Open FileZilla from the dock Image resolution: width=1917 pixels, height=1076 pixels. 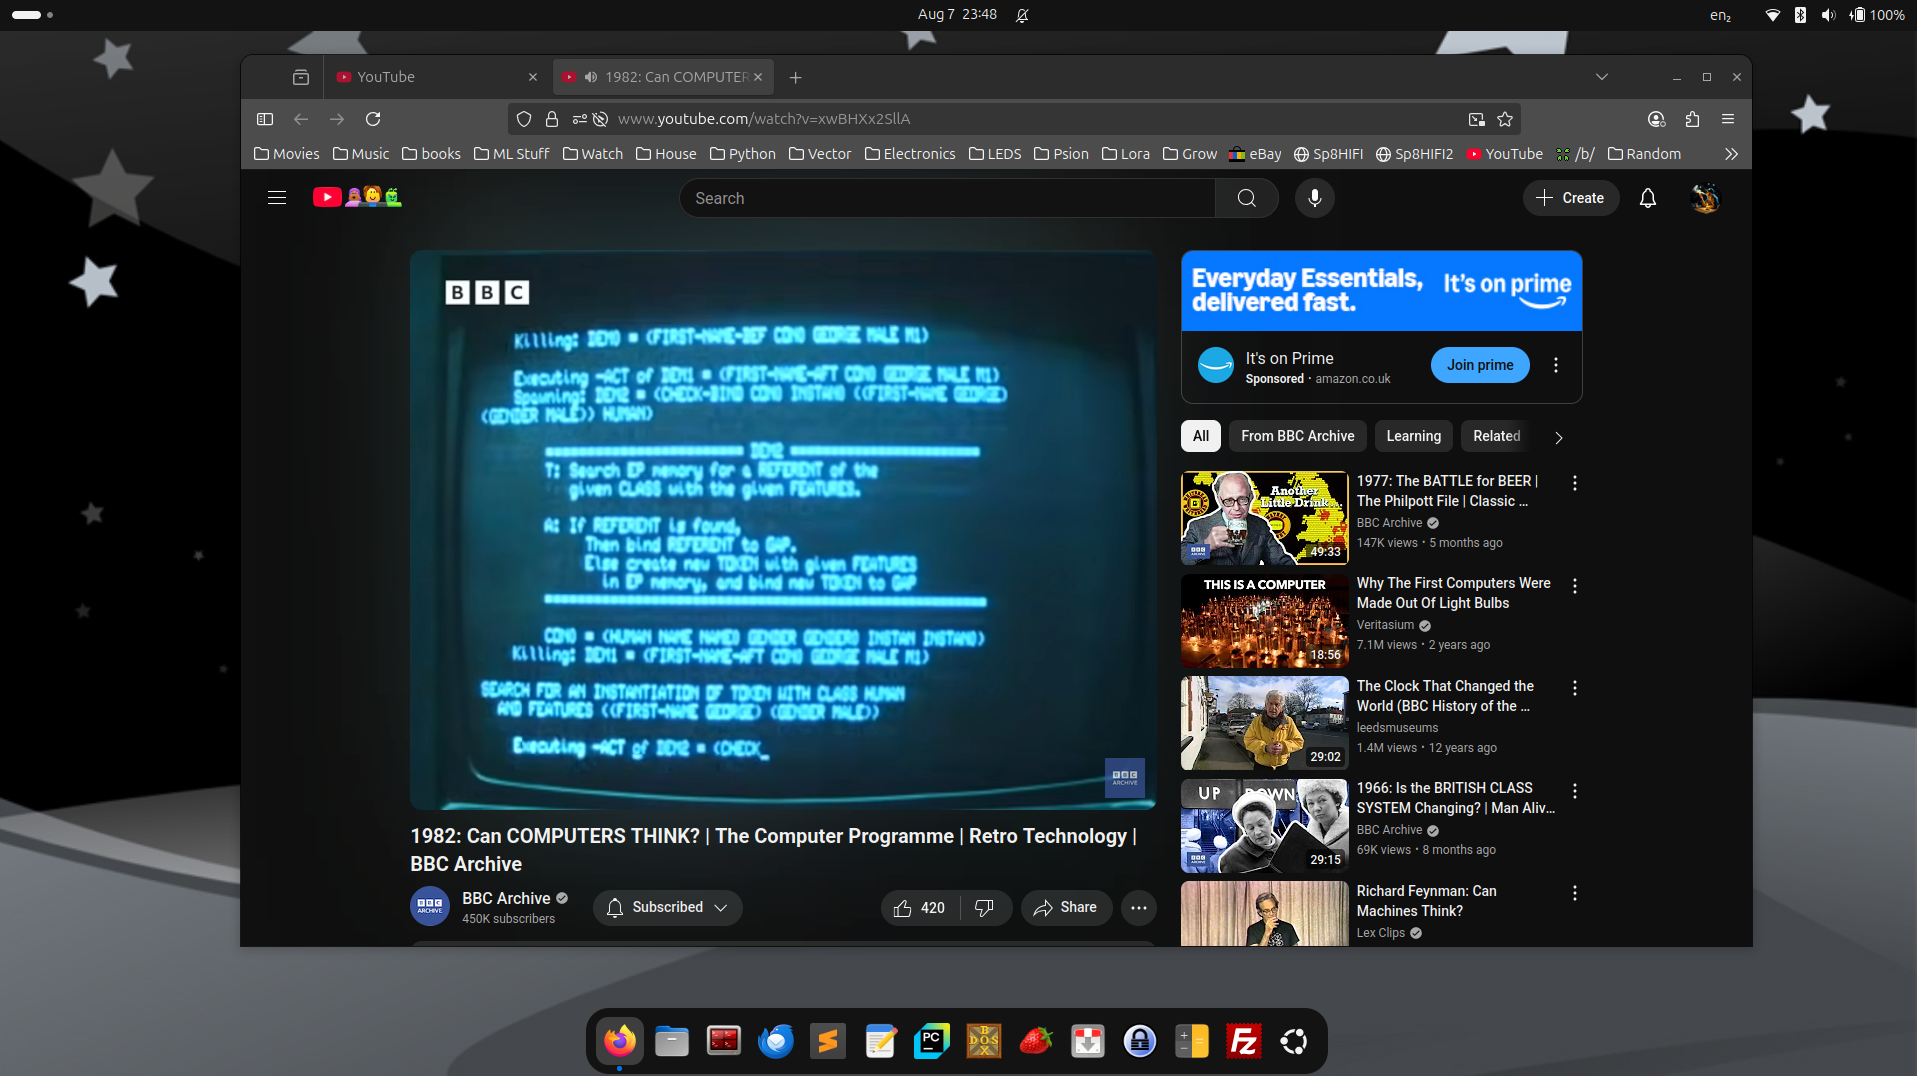[x=1243, y=1041]
